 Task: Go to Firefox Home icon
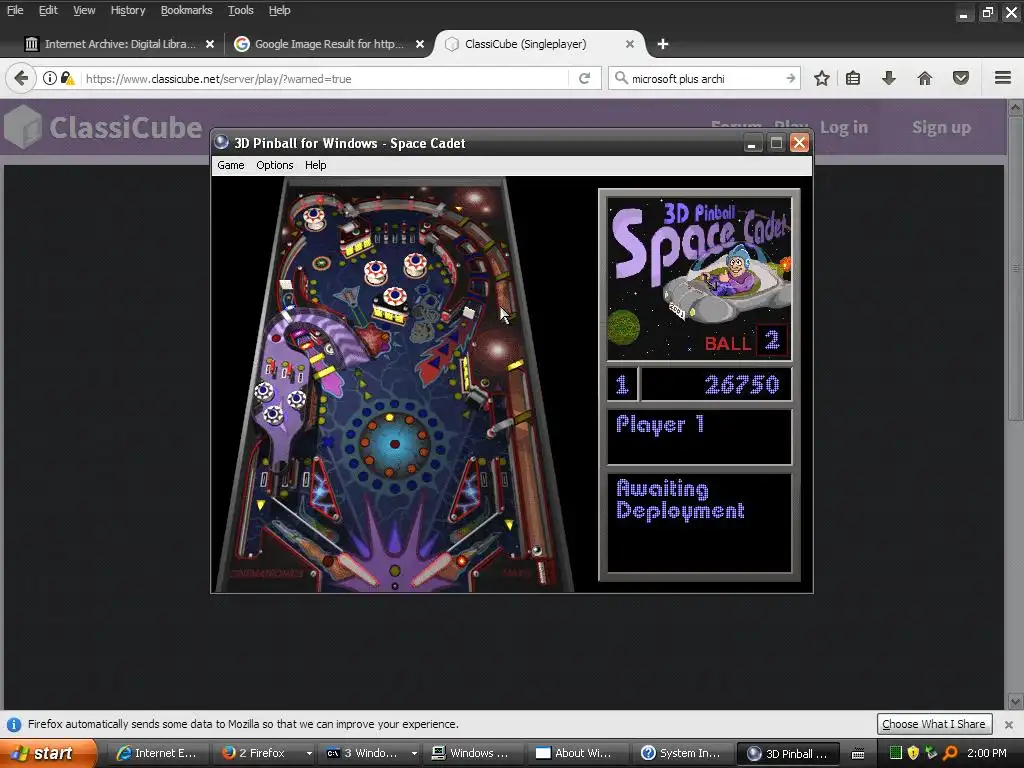pos(925,78)
